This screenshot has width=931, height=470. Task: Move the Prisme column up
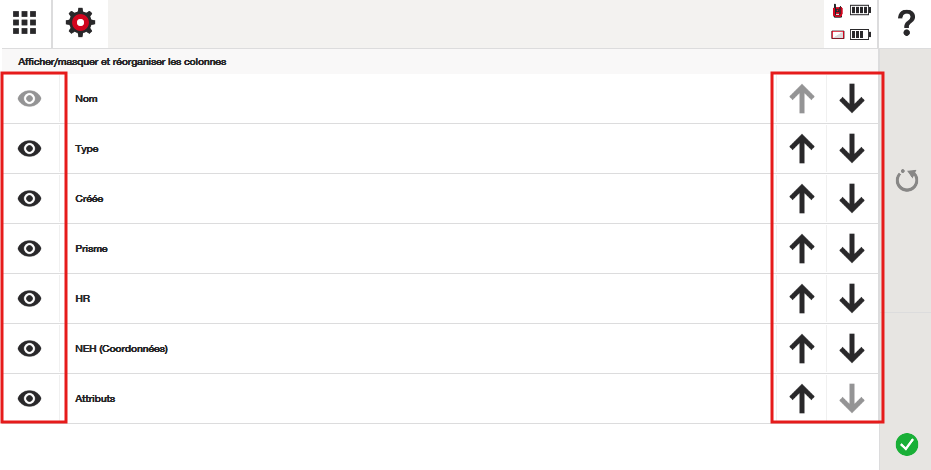[801, 249]
